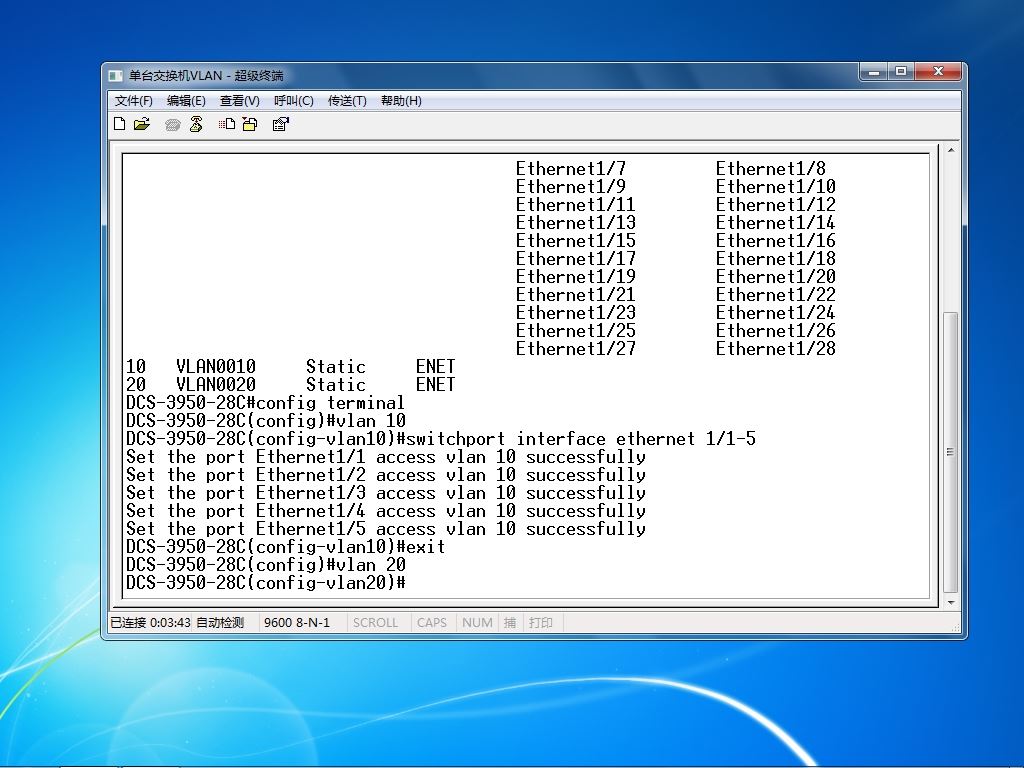Click the vertical scrollbar thumb
1024x768 pixels.
pos(951,452)
